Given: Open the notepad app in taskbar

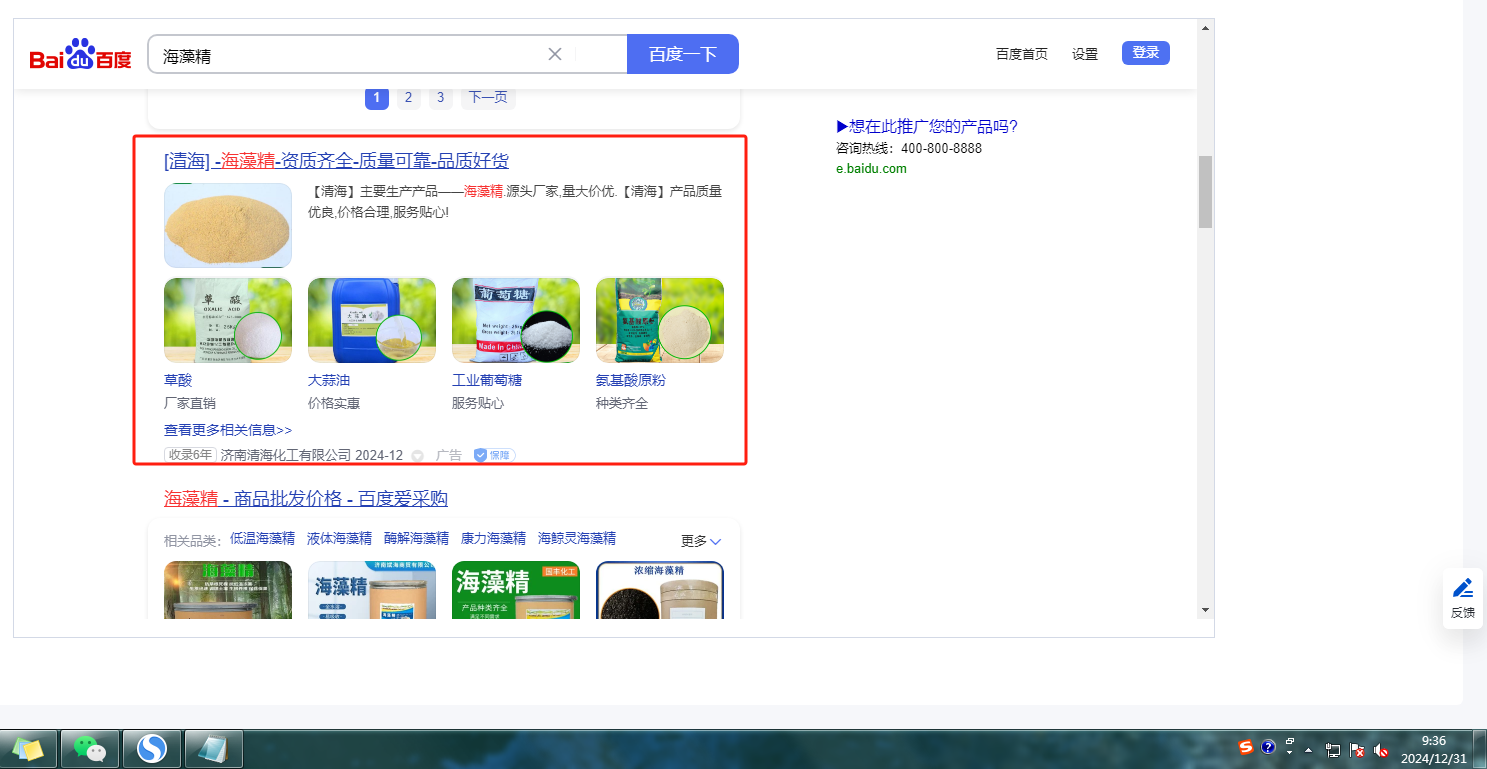Looking at the screenshot, I should tap(213, 748).
